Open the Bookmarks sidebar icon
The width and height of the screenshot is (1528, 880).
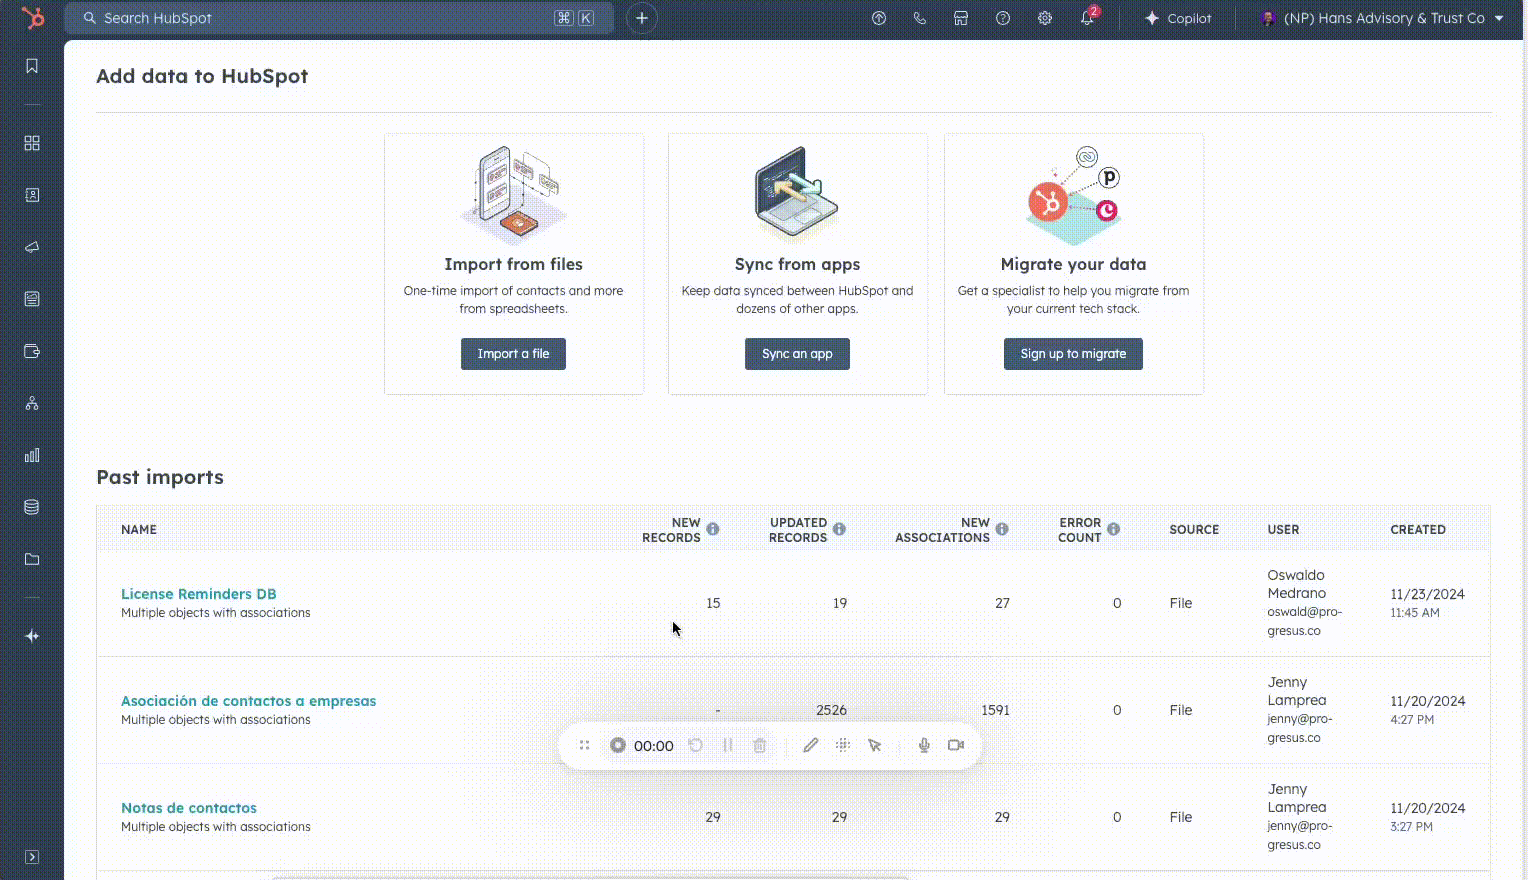pyautogui.click(x=32, y=66)
